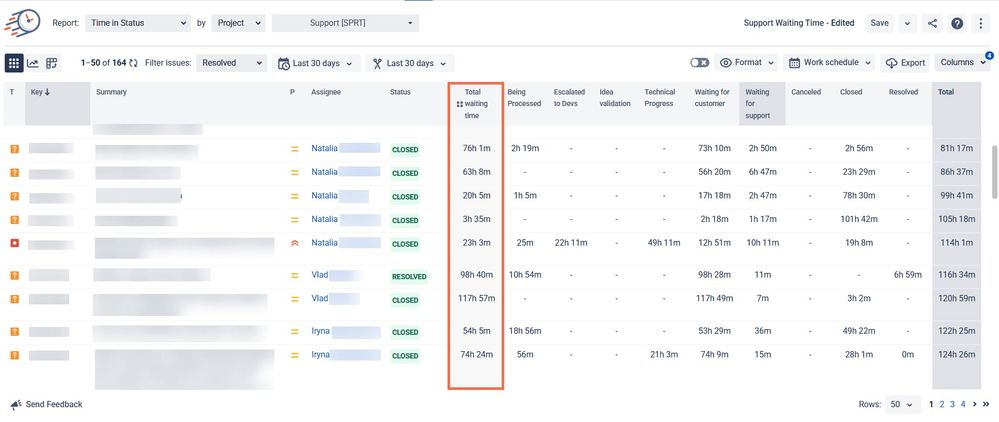Click the 22h 11m Escalated to Devs cell
The image size is (999, 422).
(x=571, y=243)
